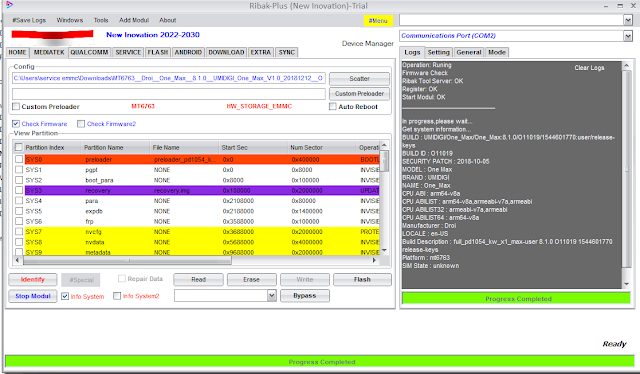The width and height of the screenshot is (640, 374).
Task: Click the Partition Name column header
Action: tap(115, 147)
